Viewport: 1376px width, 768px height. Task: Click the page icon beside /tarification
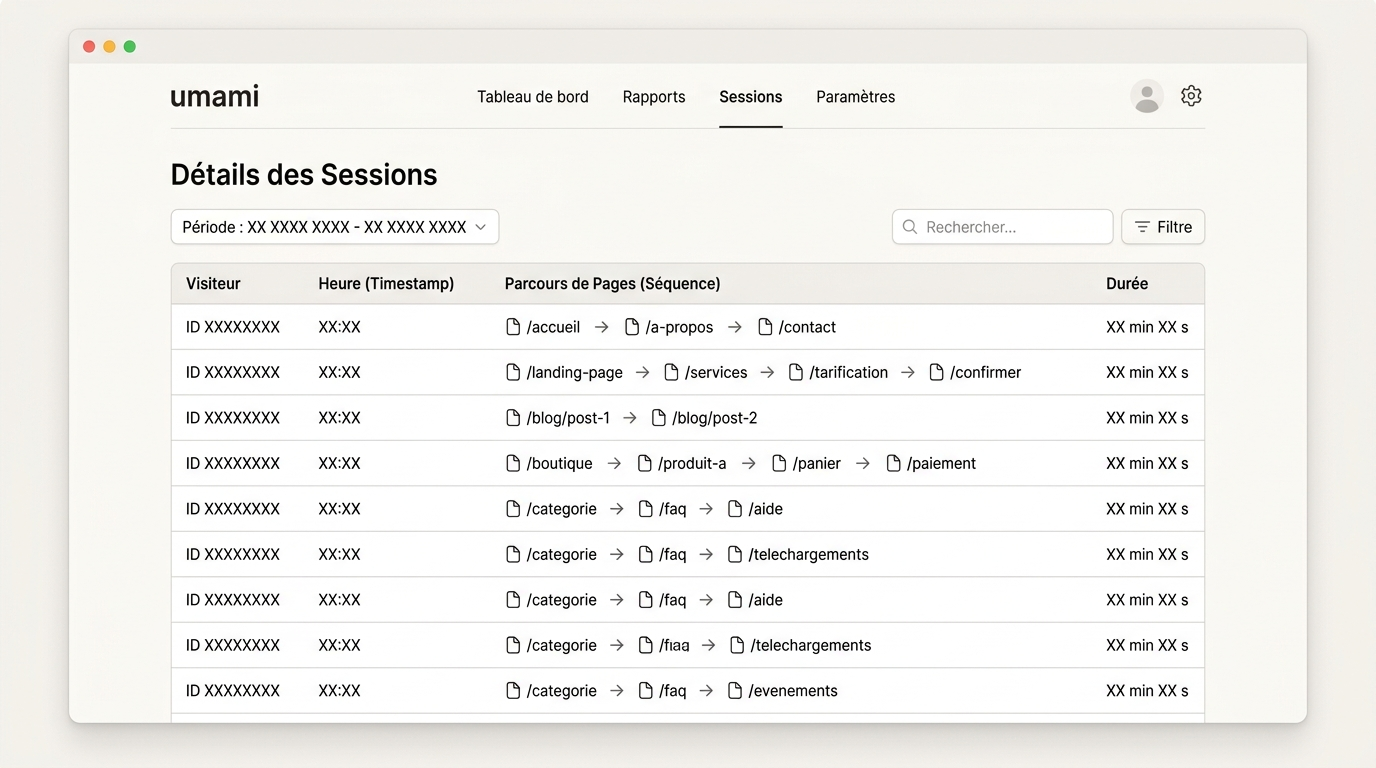point(796,372)
